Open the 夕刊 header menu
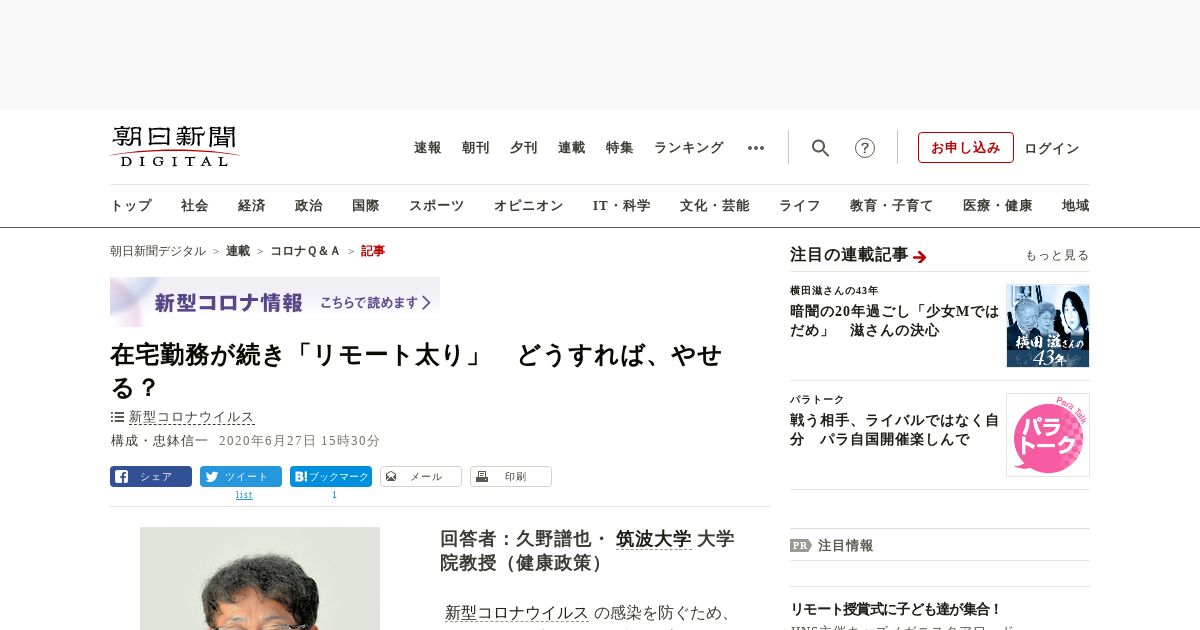The image size is (1200, 630). click(524, 148)
